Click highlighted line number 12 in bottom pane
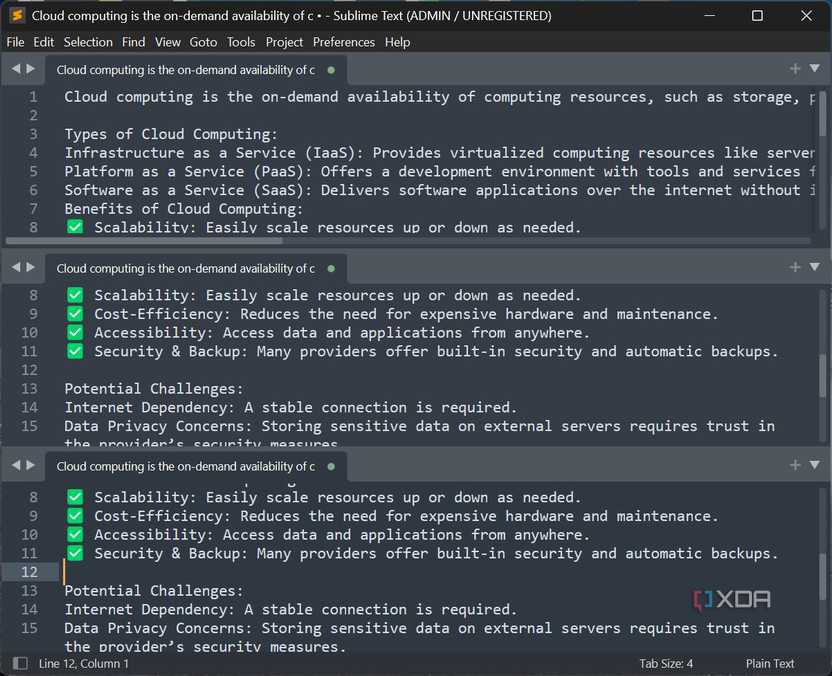The width and height of the screenshot is (832, 676). pos(29,571)
